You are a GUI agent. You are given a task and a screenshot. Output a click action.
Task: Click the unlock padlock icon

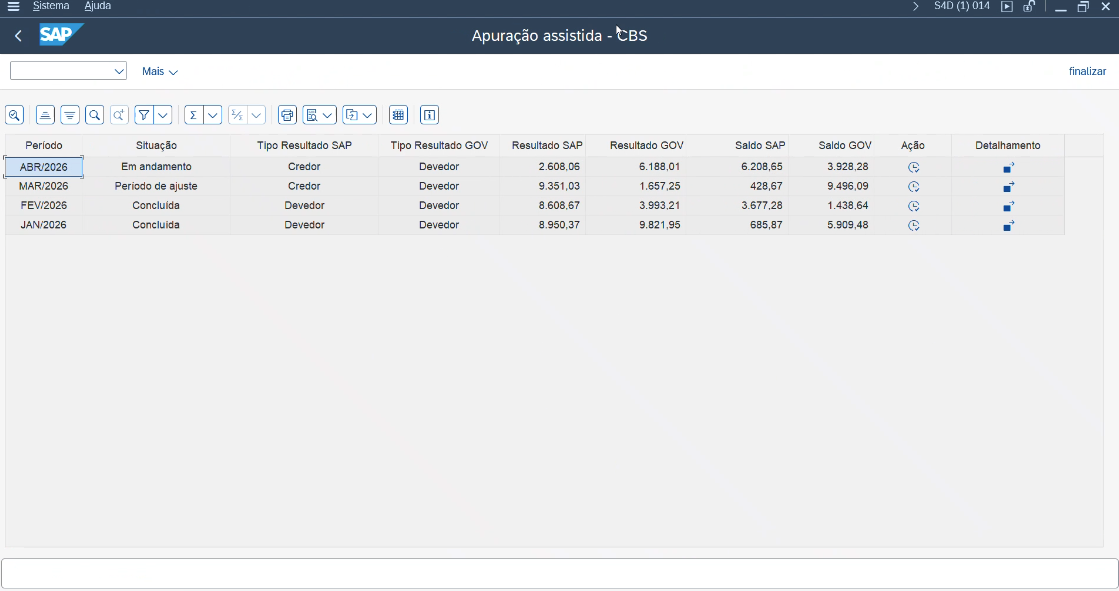(1028, 6)
